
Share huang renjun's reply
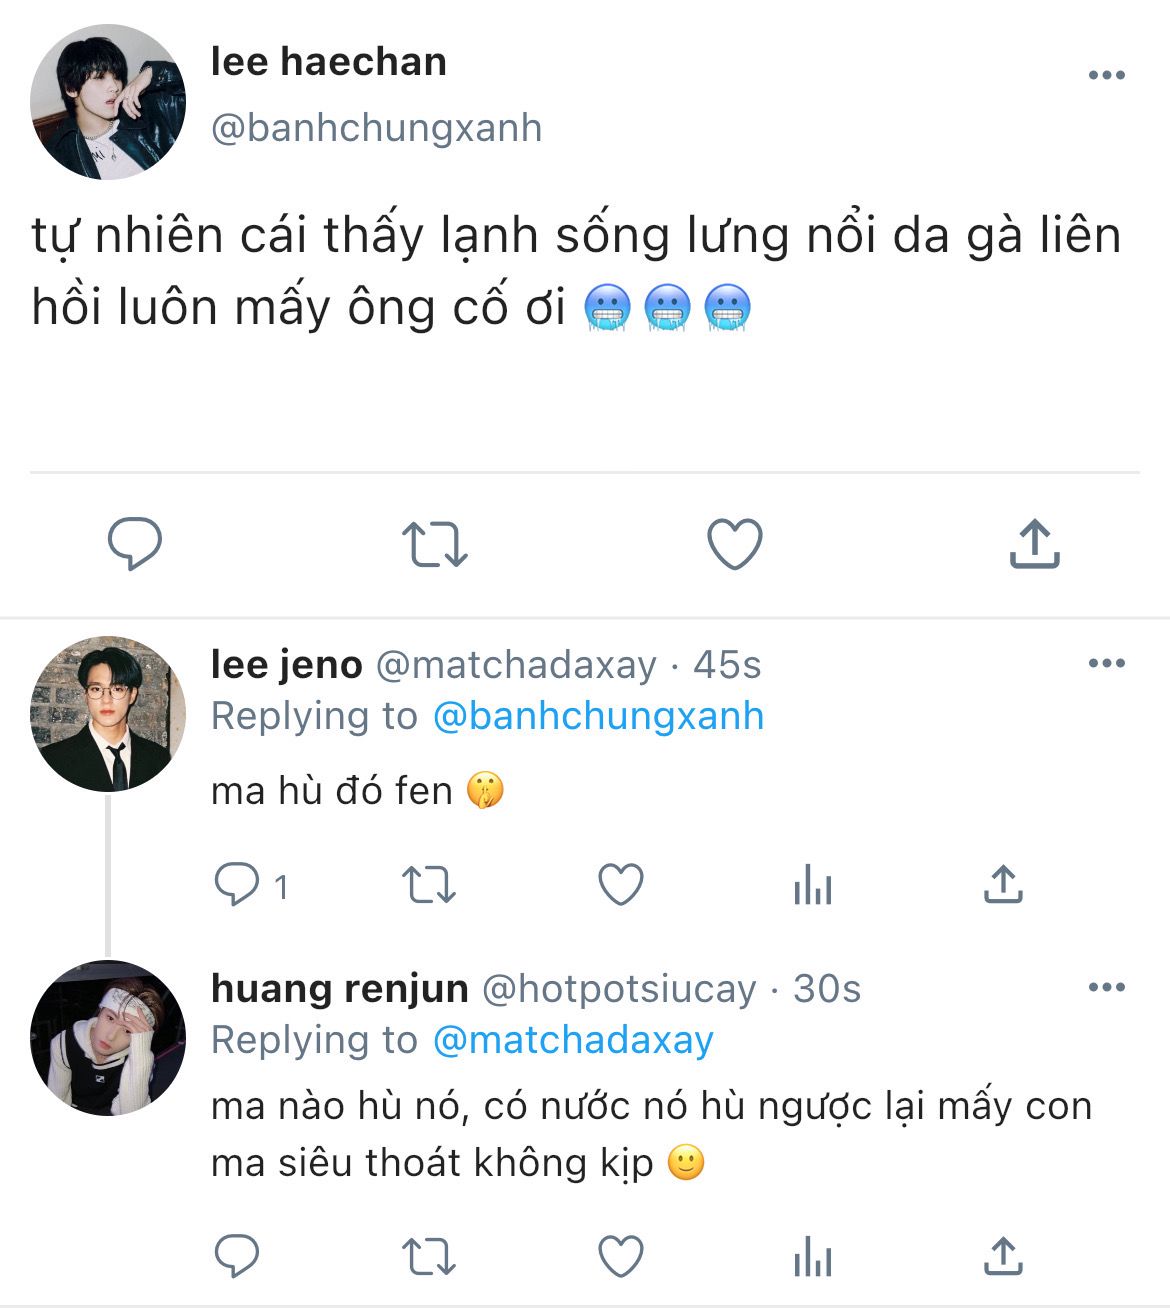click(1002, 1257)
